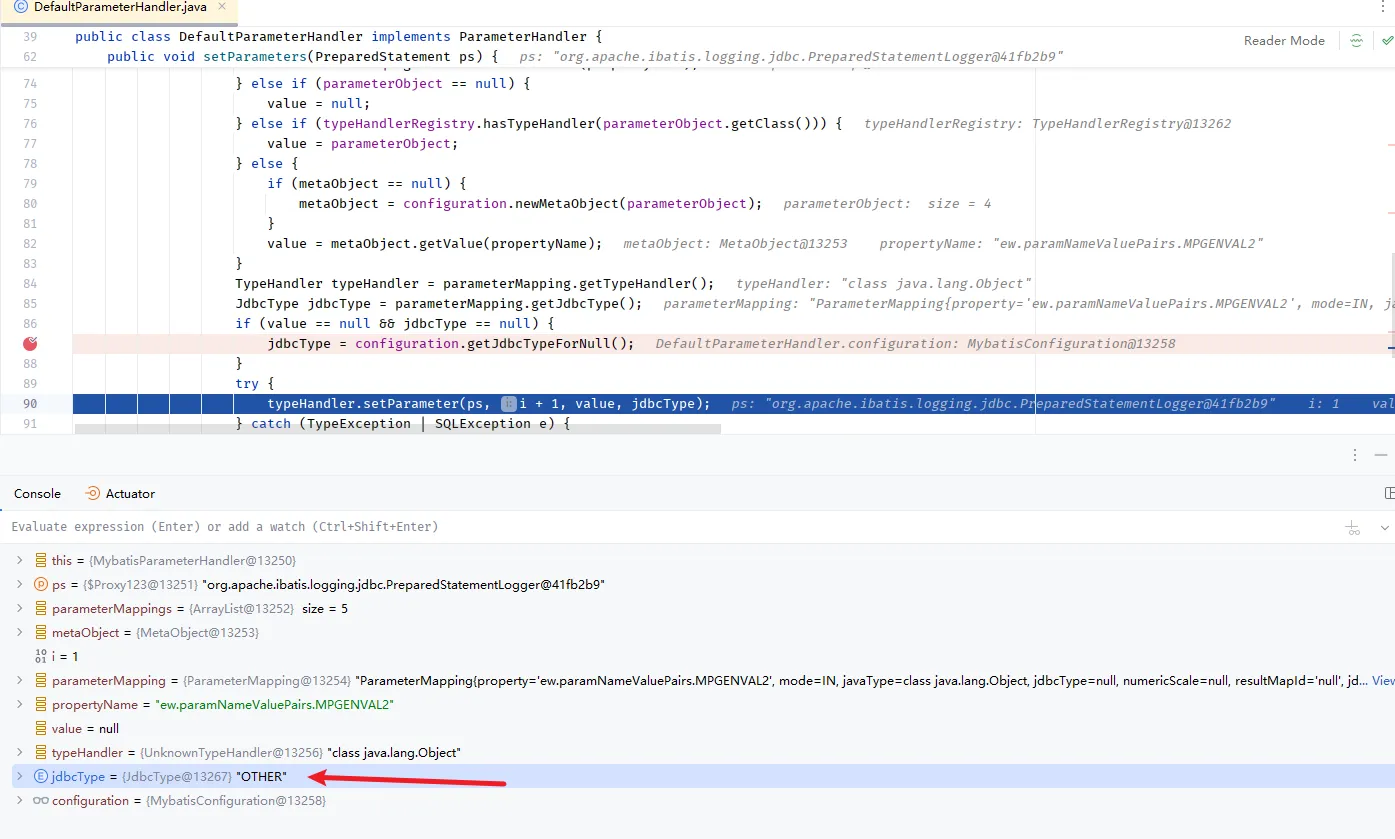Click the field icon of propertyName variable
This screenshot has width=1395, height=839.
(41, 705)
